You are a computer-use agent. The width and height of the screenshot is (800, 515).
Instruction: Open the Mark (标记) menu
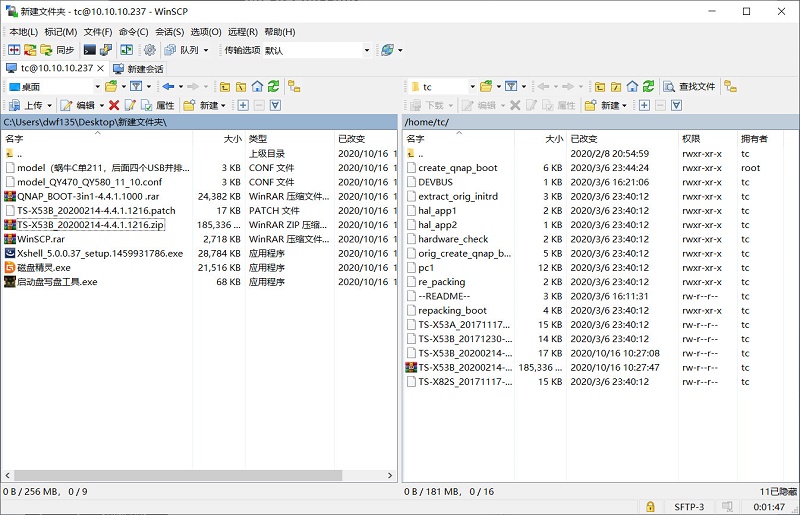[61, 32]
